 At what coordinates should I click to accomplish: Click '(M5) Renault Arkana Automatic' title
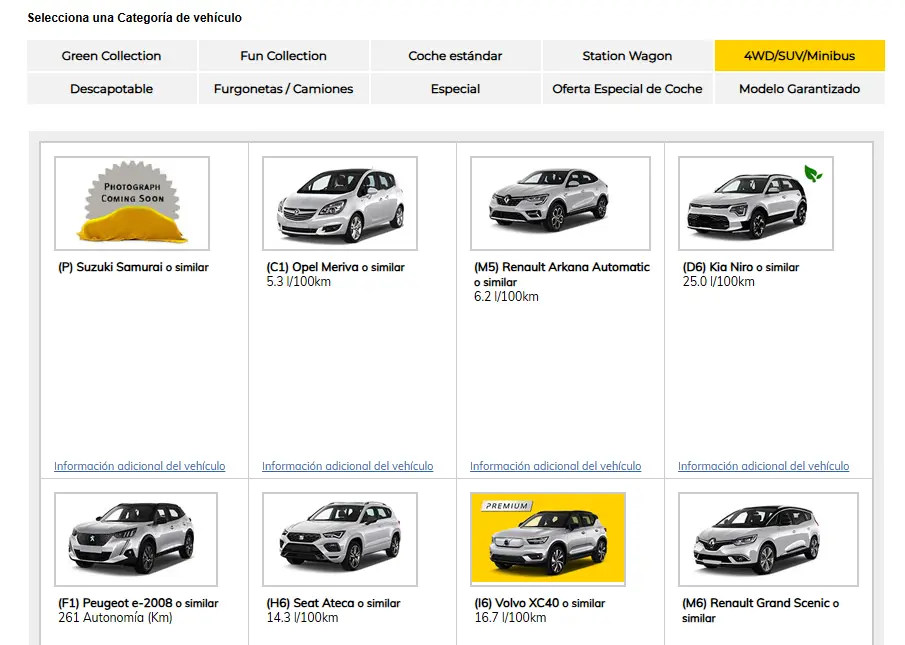[562, 267]
